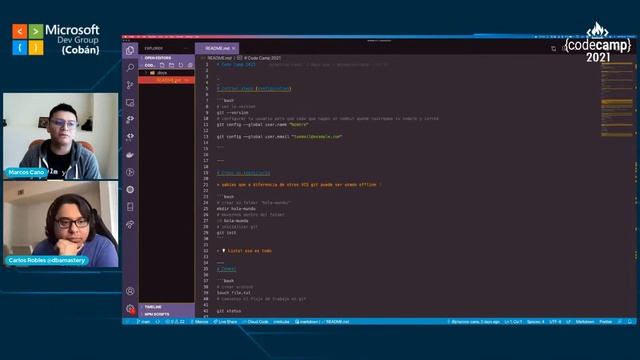640x360 pixels.
Task: Click the sync changes icon in status bar
Action: click(x=158, y=322)
